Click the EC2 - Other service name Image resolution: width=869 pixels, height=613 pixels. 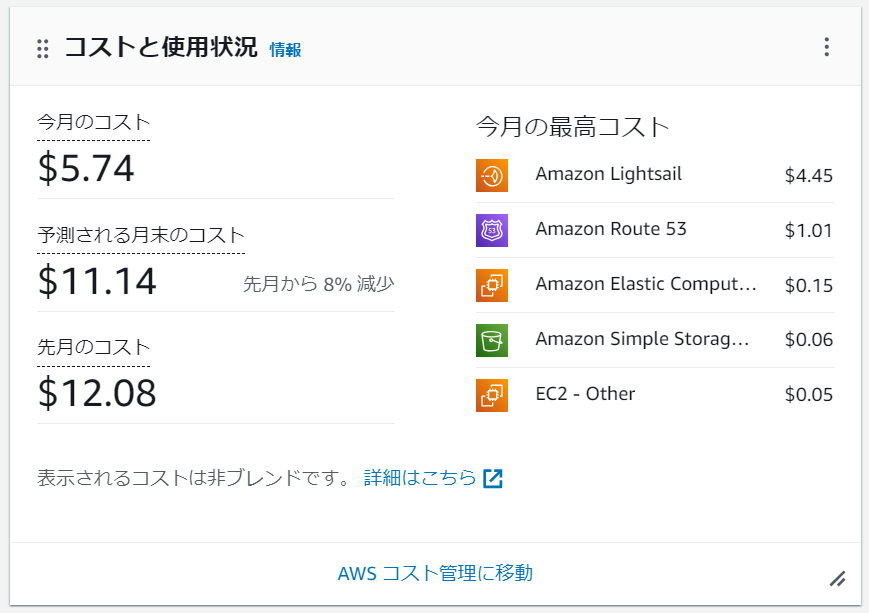pos(585,394)
